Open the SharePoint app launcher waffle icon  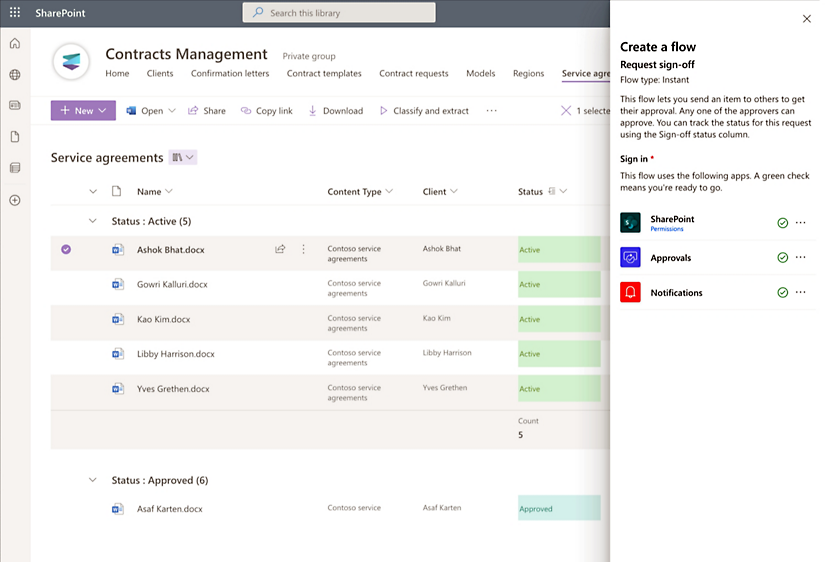coord(15,12)
